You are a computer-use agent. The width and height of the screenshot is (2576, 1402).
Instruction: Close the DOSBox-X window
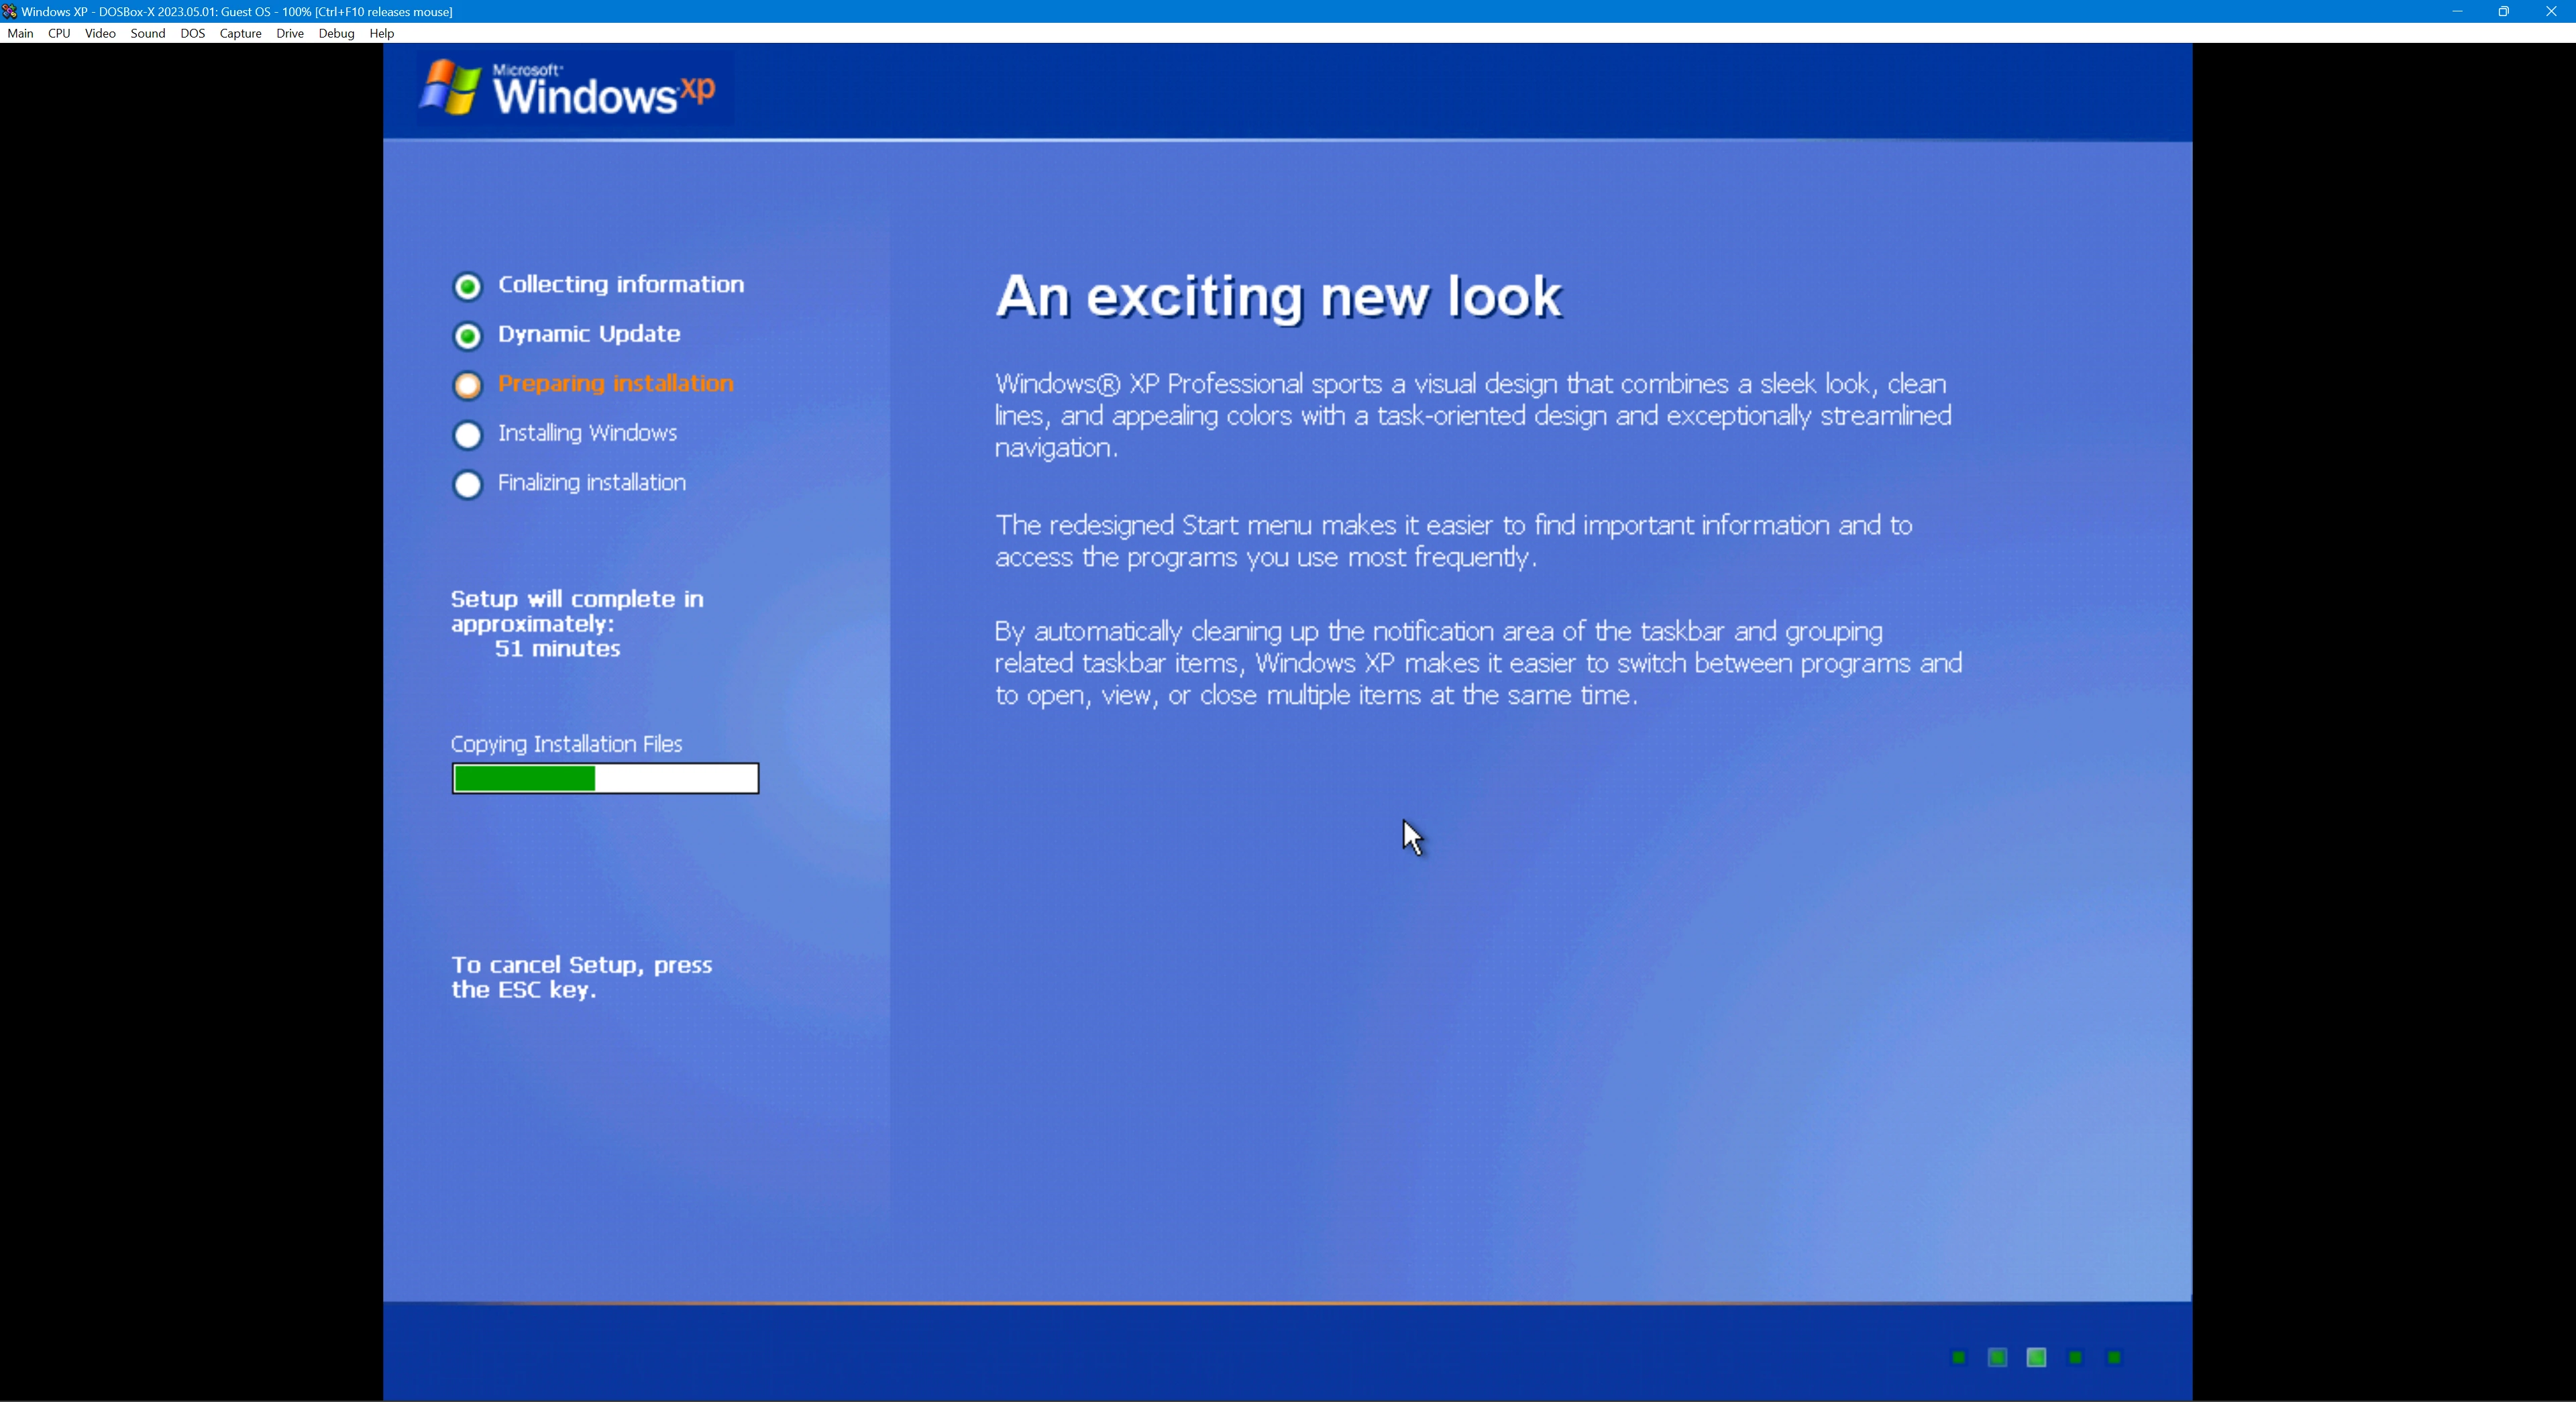tap(2551, 11)
